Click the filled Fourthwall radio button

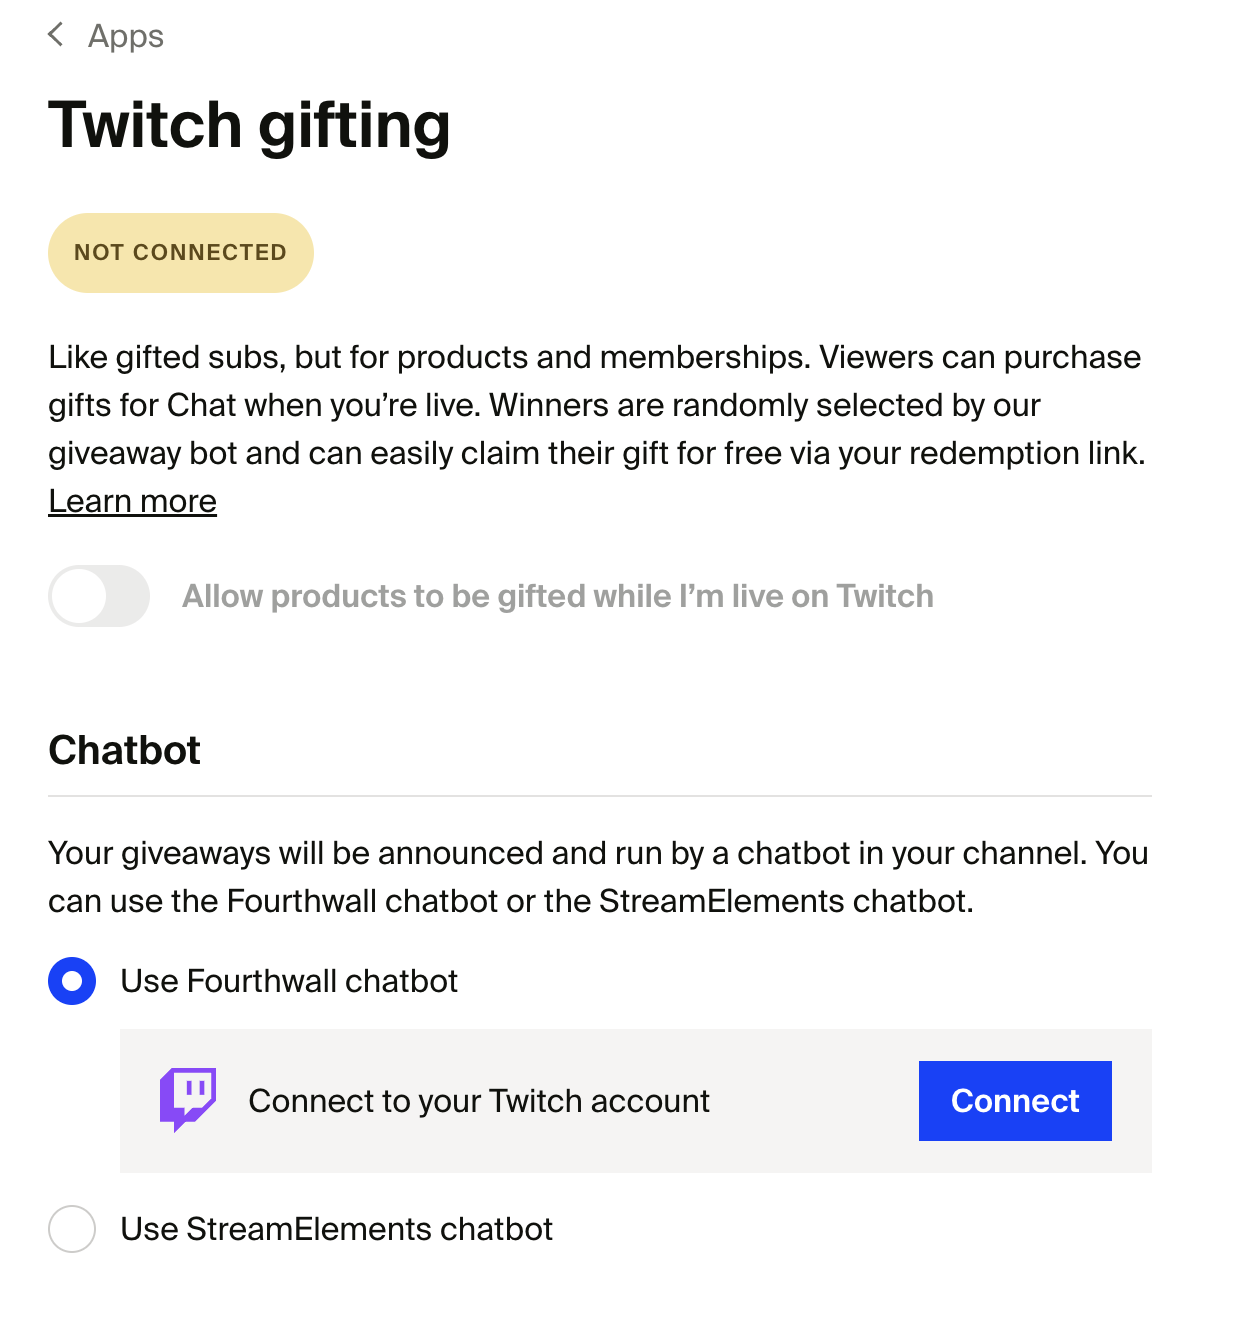tap(71, 981)
